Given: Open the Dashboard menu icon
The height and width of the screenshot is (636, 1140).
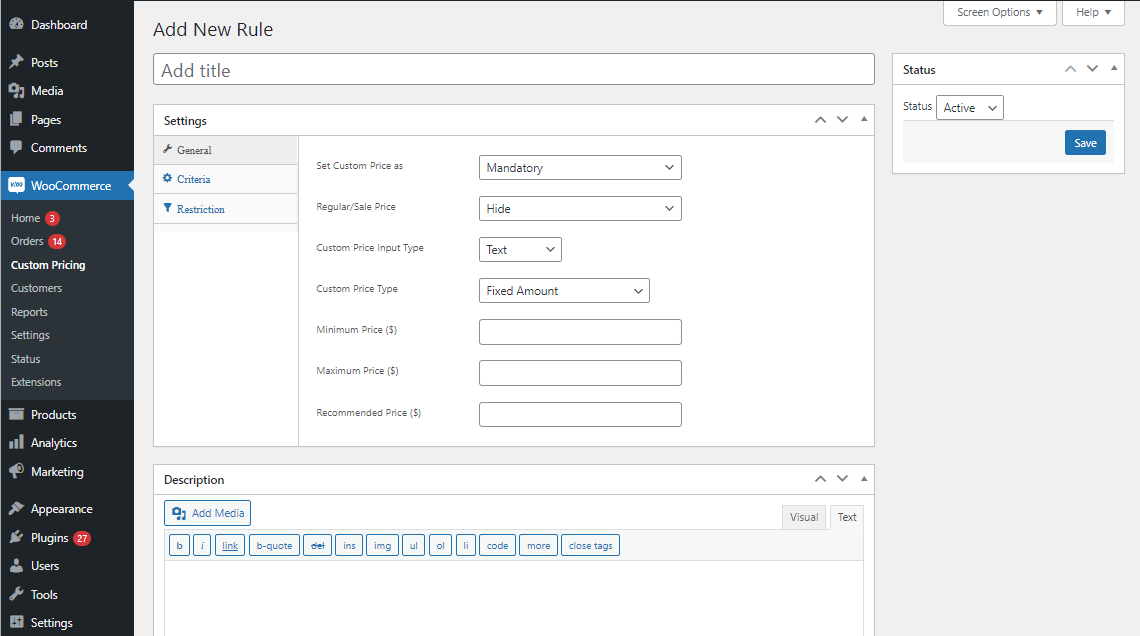Looking at the screenshot, I should [16, 24].
